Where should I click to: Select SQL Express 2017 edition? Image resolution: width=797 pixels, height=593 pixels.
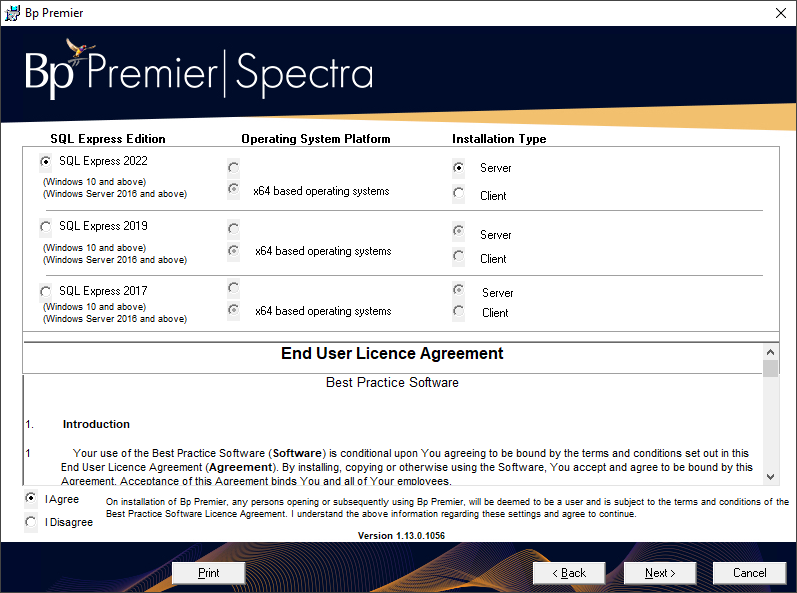(x=46, y=291)
